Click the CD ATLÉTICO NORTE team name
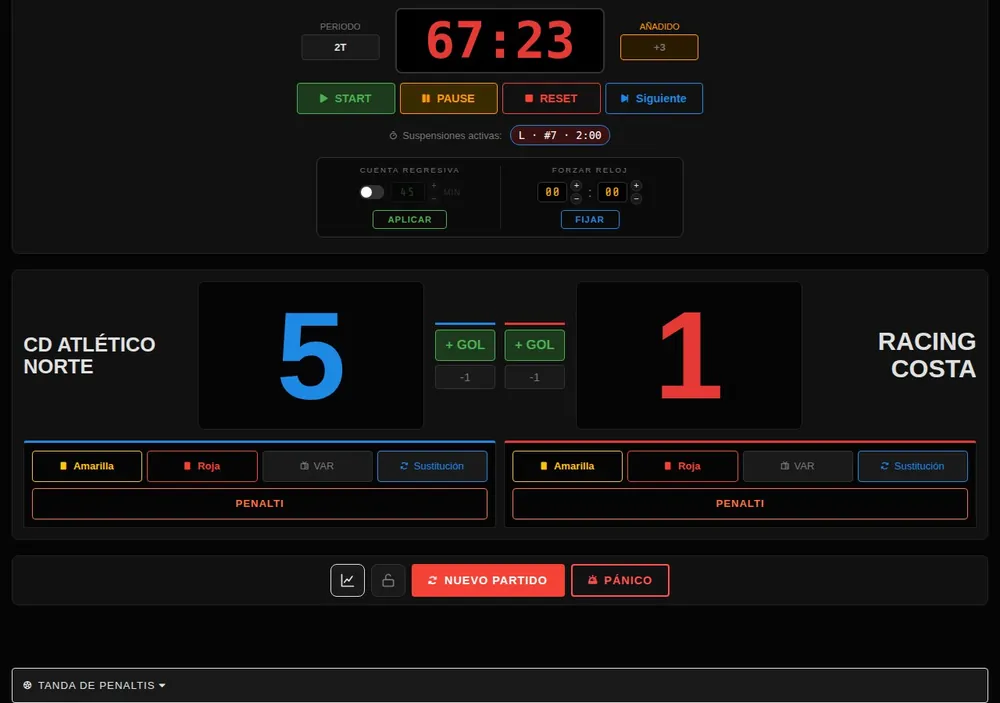This screenshot has height=703, width=1000. pyautogui.click(x=89, y=355)
